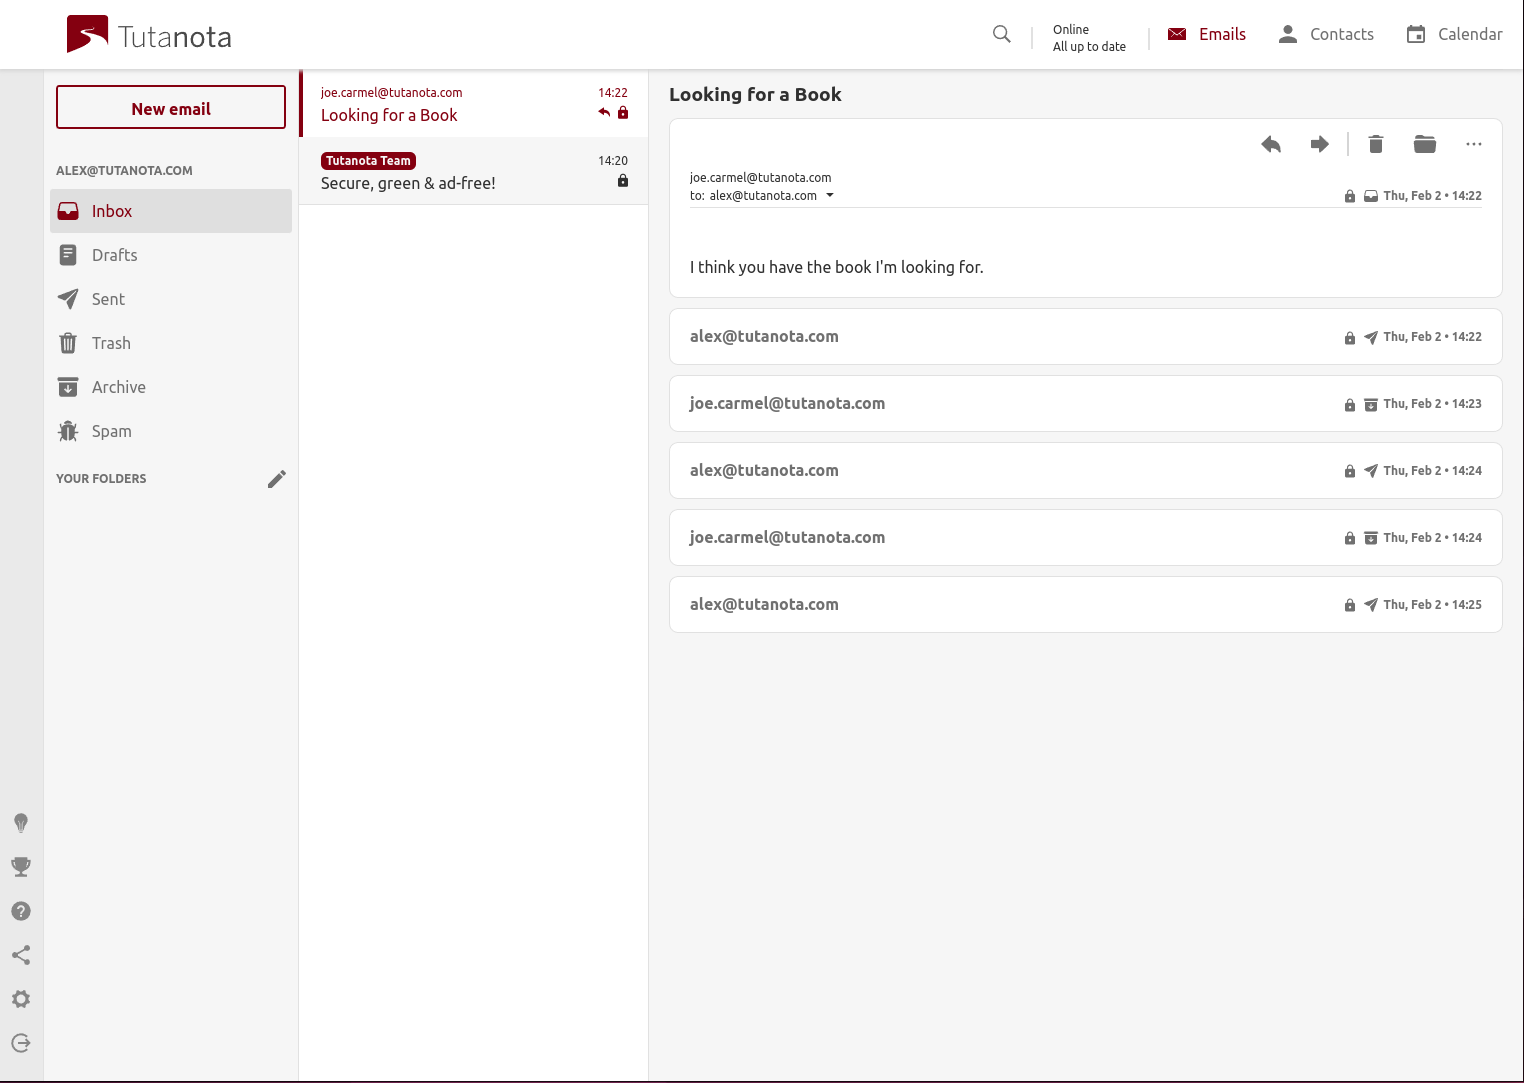
Task: Open the move-to-folder icon
Action: point(1425,145)
